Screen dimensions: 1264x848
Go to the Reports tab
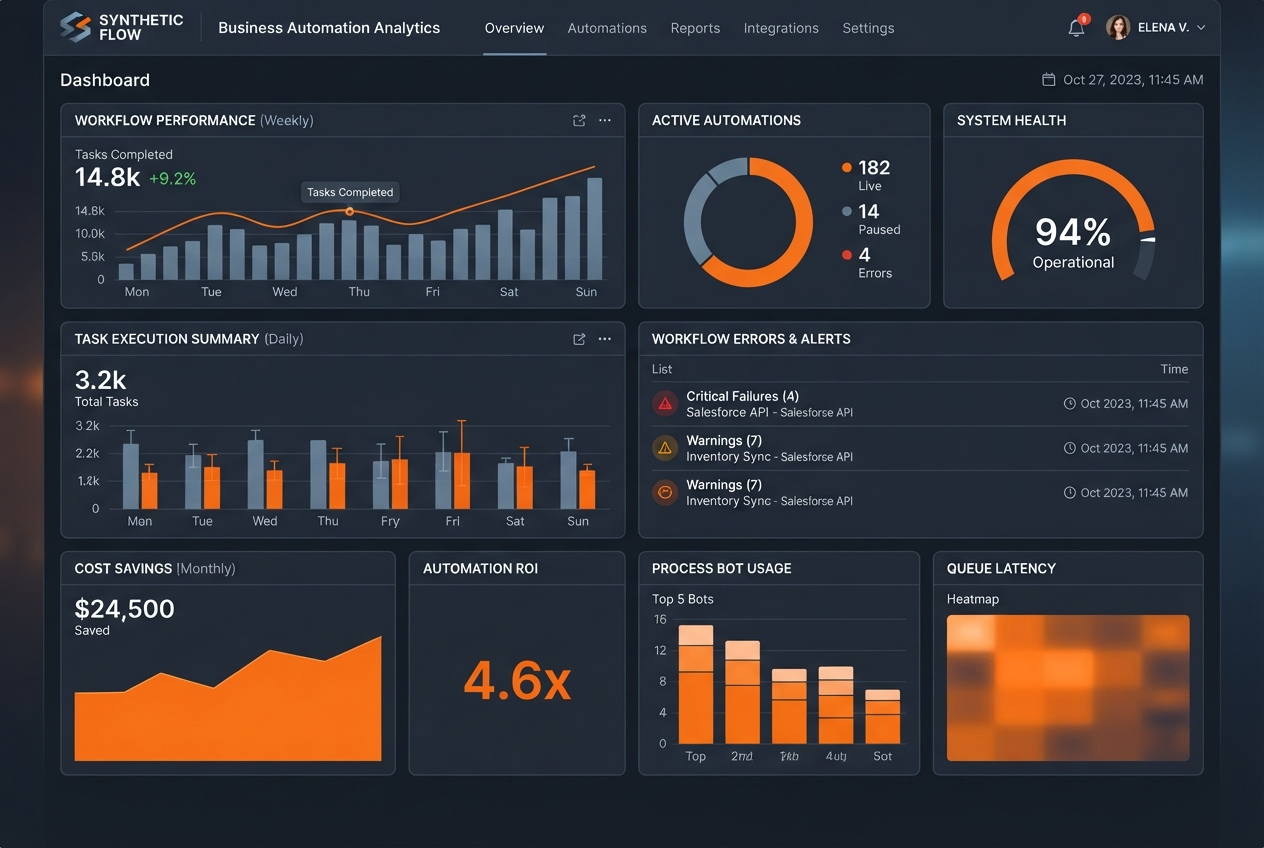tap(695, 28)
